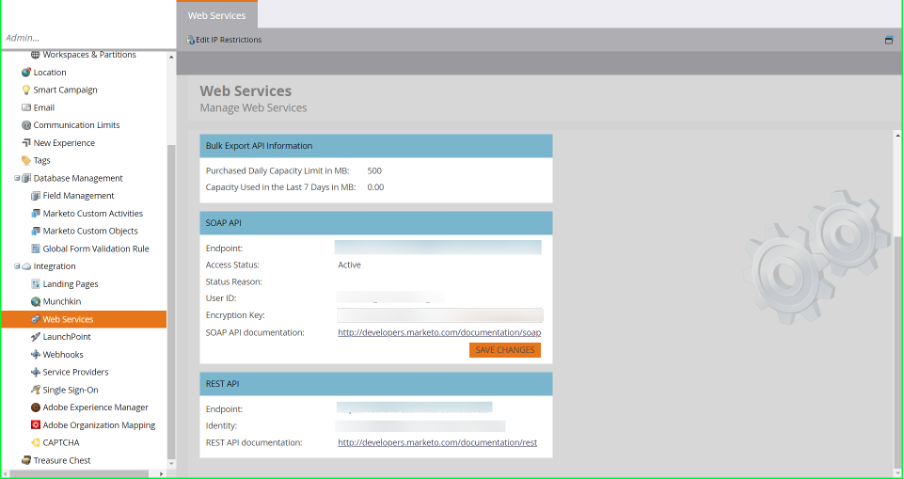Click the Landing Pages icon
This screenshot has height=479, width=904.
point(35,284)
